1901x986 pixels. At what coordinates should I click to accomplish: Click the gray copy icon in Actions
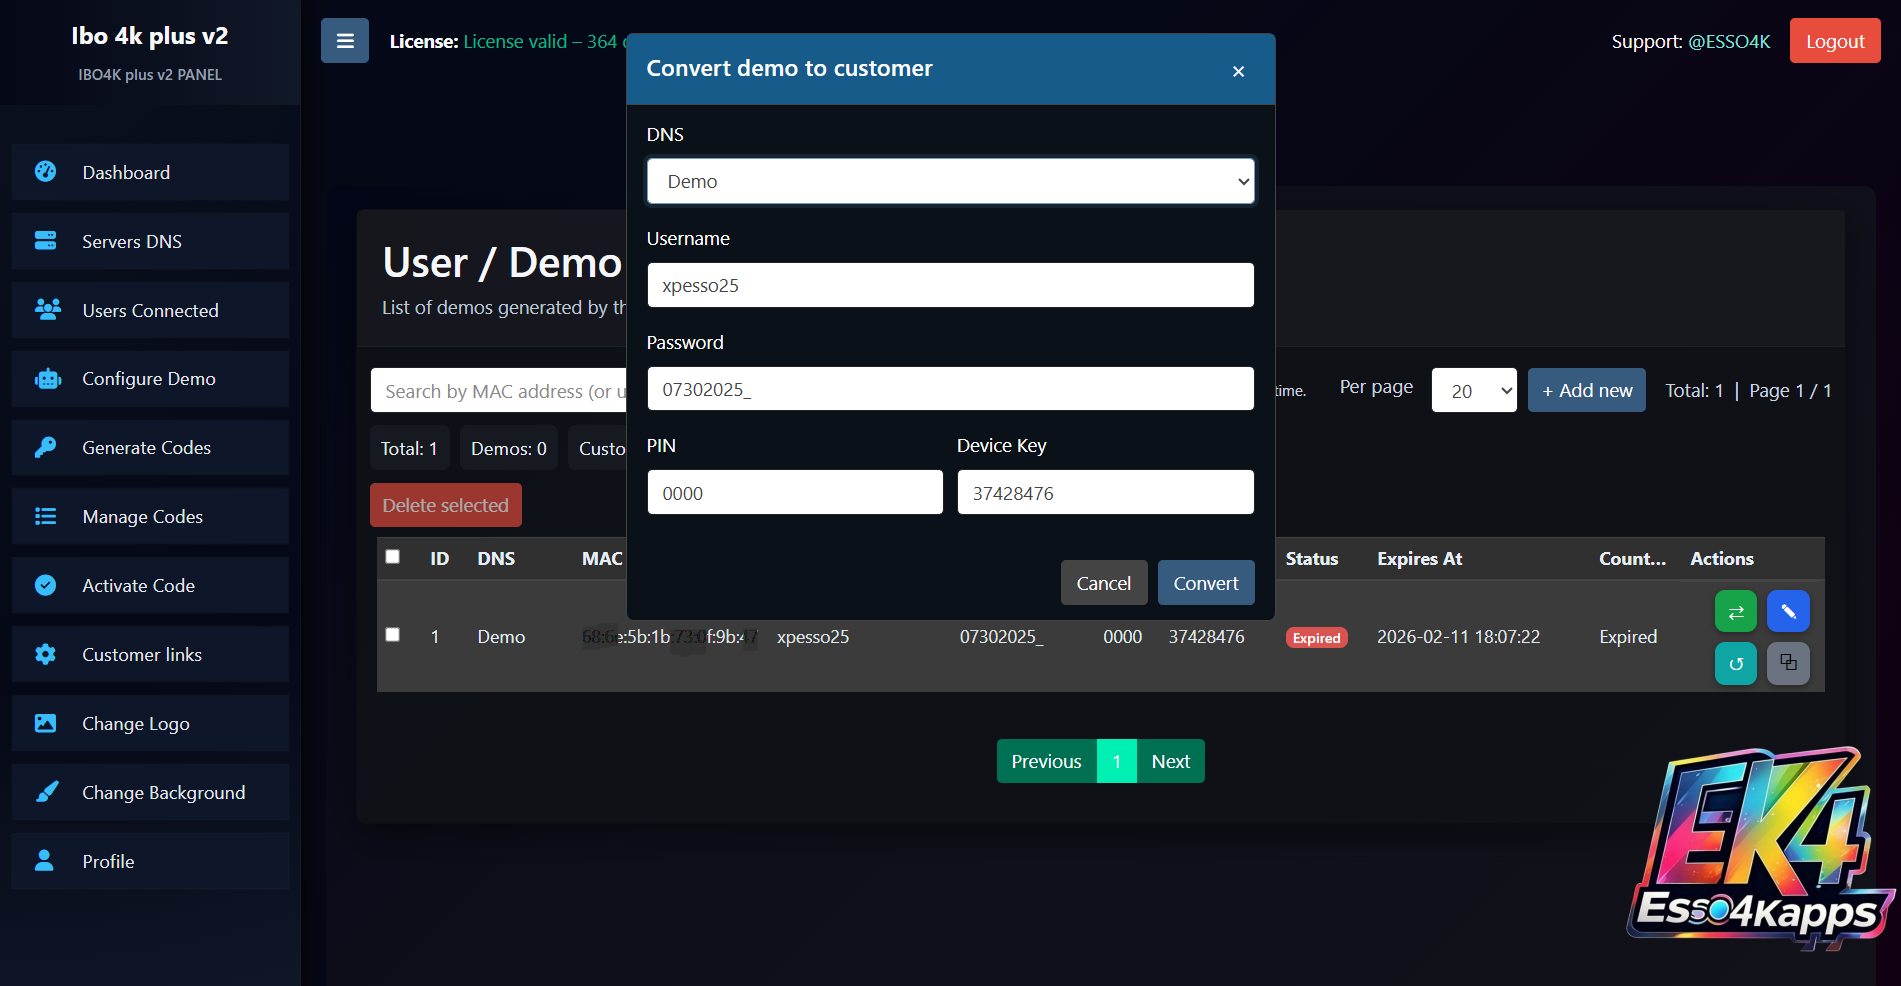click(x=1787, y=664)
